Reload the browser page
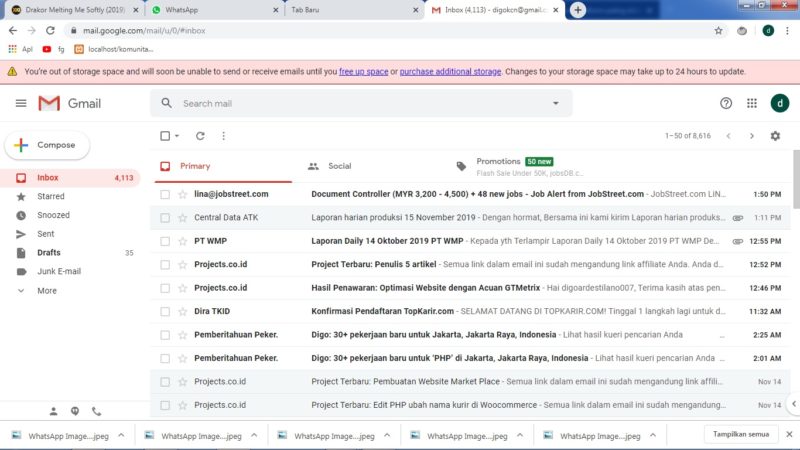Image resolution: width=800 pixels, height=450 pixels. pos(50,31)
